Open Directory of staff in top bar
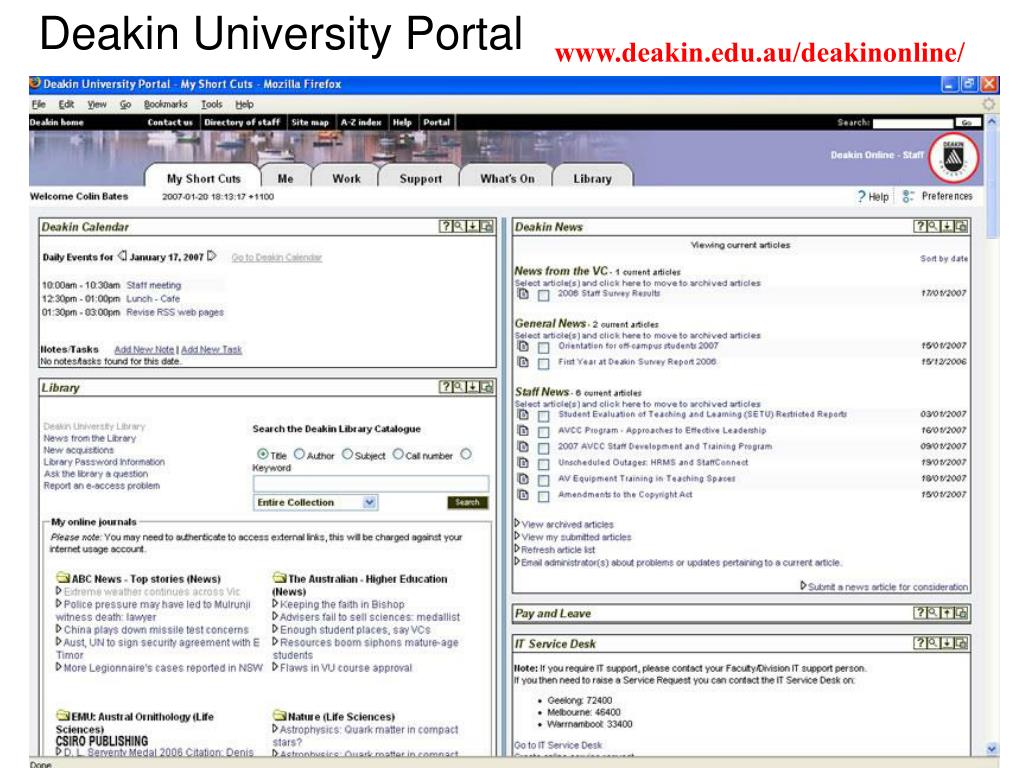Screen dimensions: 1024x768 click(x=242, y=122)
